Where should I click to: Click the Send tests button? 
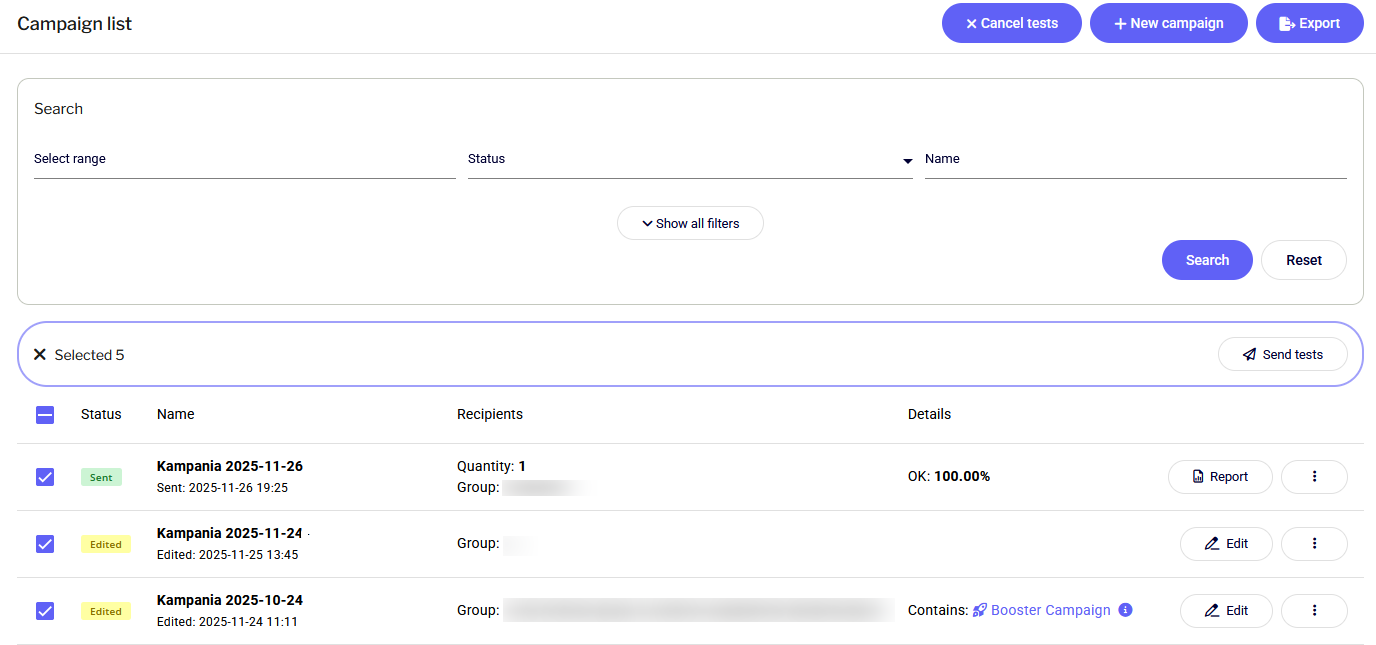pyautogui.click(x=1282, y=354)
